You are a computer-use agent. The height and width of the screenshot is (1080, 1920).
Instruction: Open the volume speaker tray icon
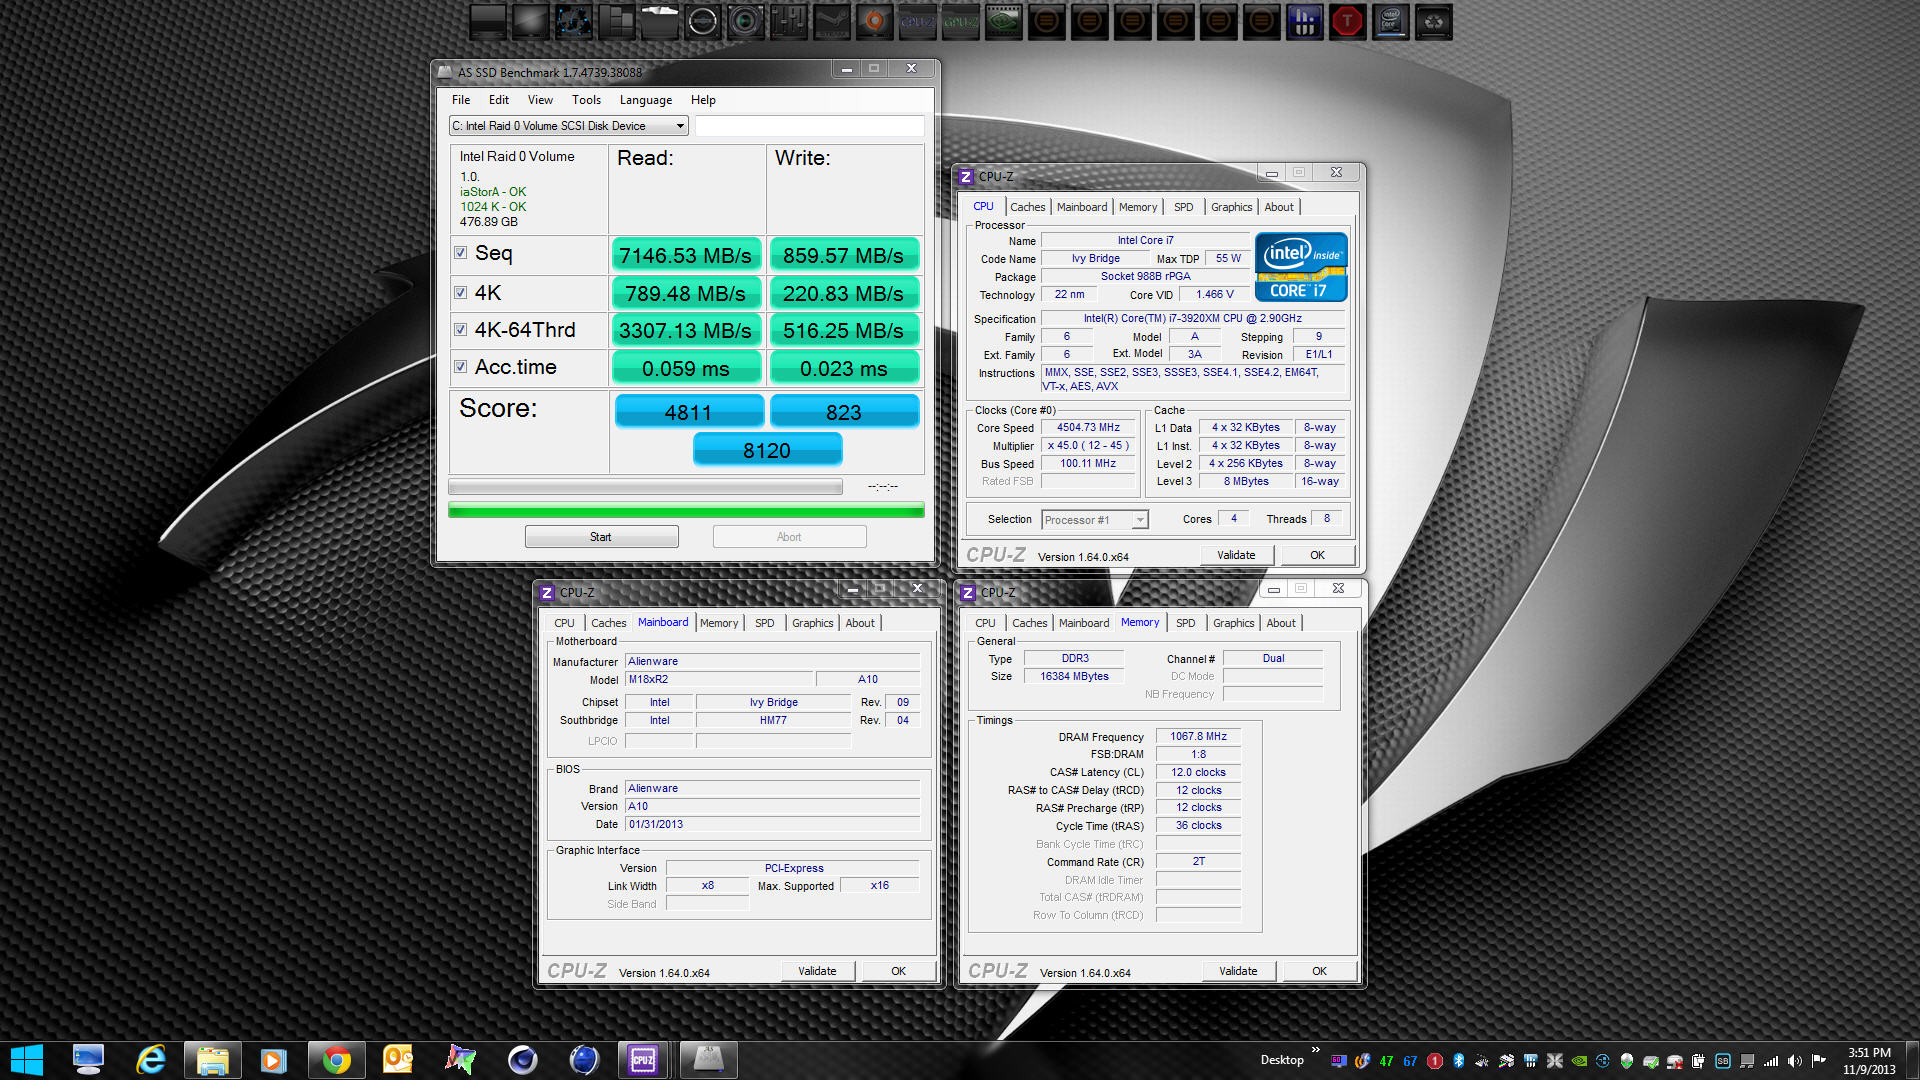coord(1795,1061)
